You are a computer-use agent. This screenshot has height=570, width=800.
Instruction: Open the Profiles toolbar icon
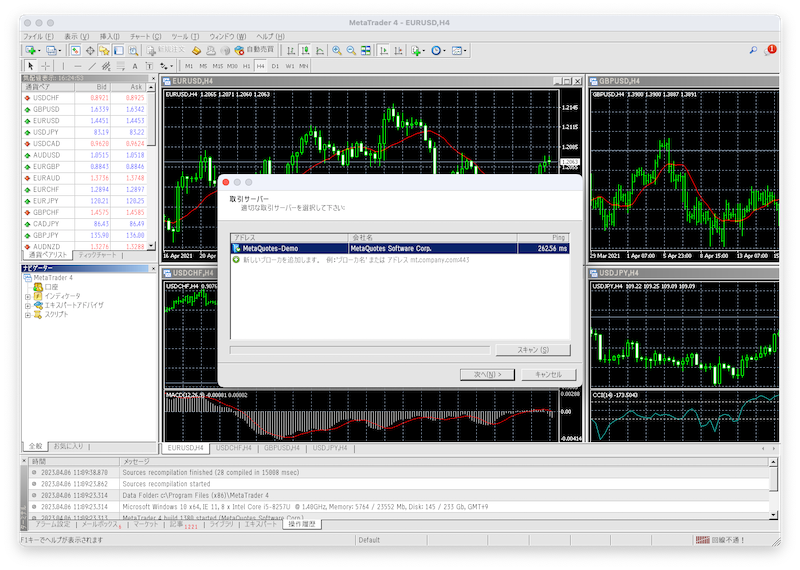tap(52, 50)
